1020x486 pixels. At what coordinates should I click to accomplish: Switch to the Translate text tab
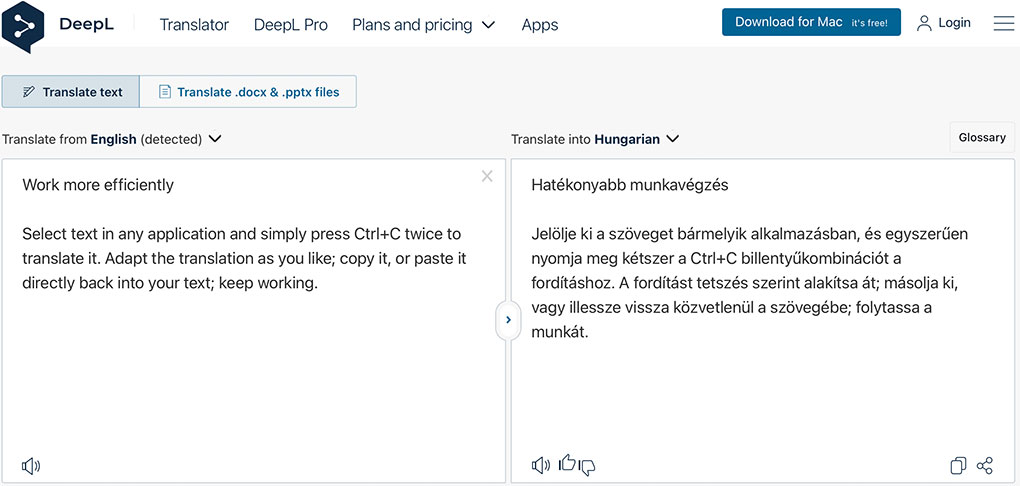[x=71, y=92]
